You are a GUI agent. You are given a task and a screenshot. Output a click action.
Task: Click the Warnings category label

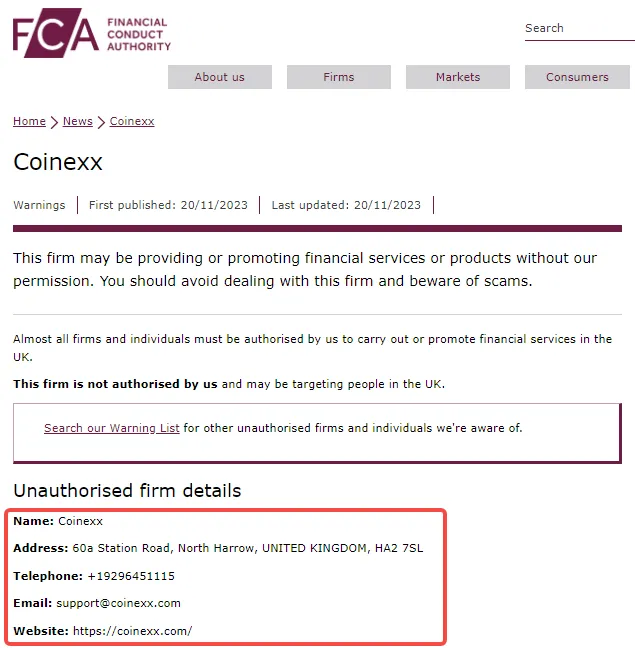tap(39, 205)
